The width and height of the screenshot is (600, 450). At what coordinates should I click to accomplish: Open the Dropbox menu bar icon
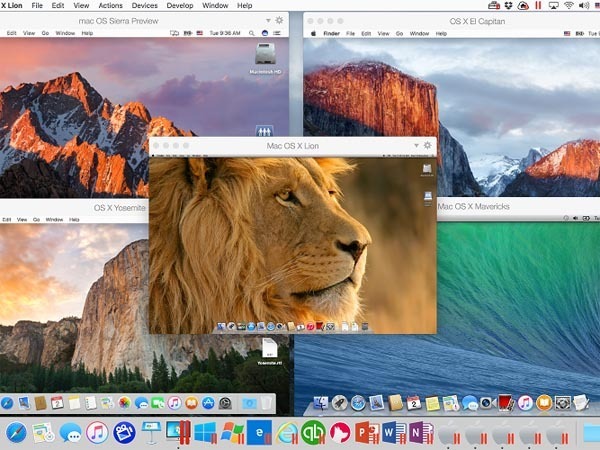[508, 5]
